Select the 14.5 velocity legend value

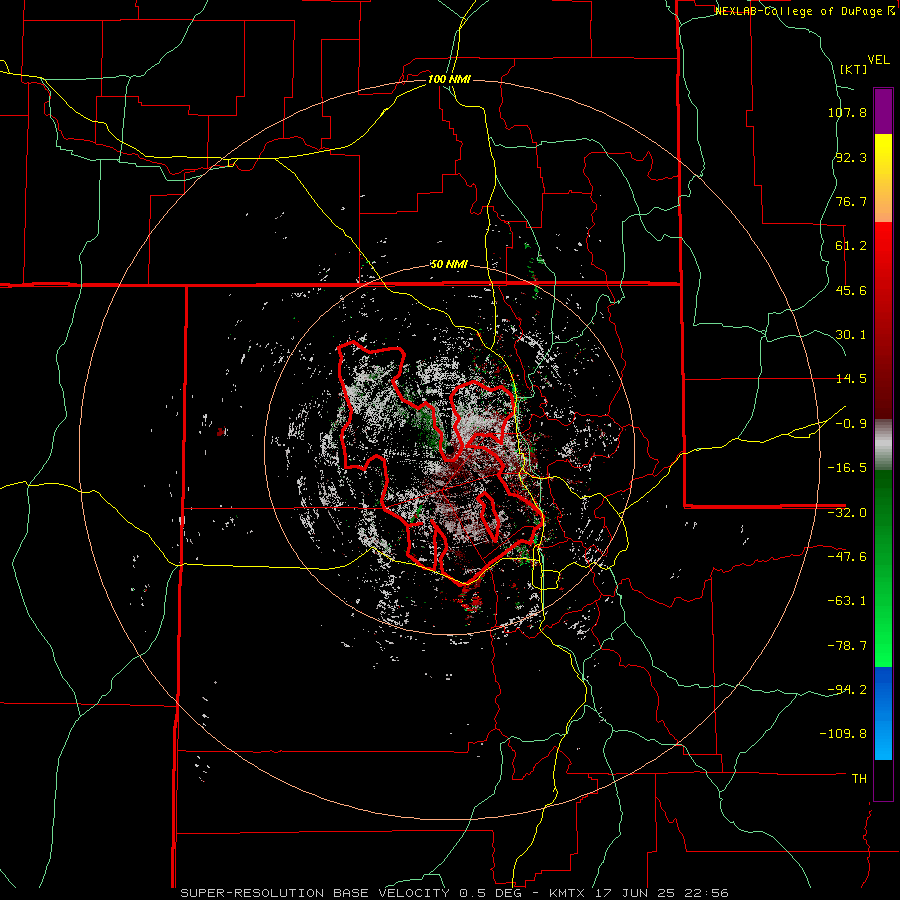(x=851, y=379)
